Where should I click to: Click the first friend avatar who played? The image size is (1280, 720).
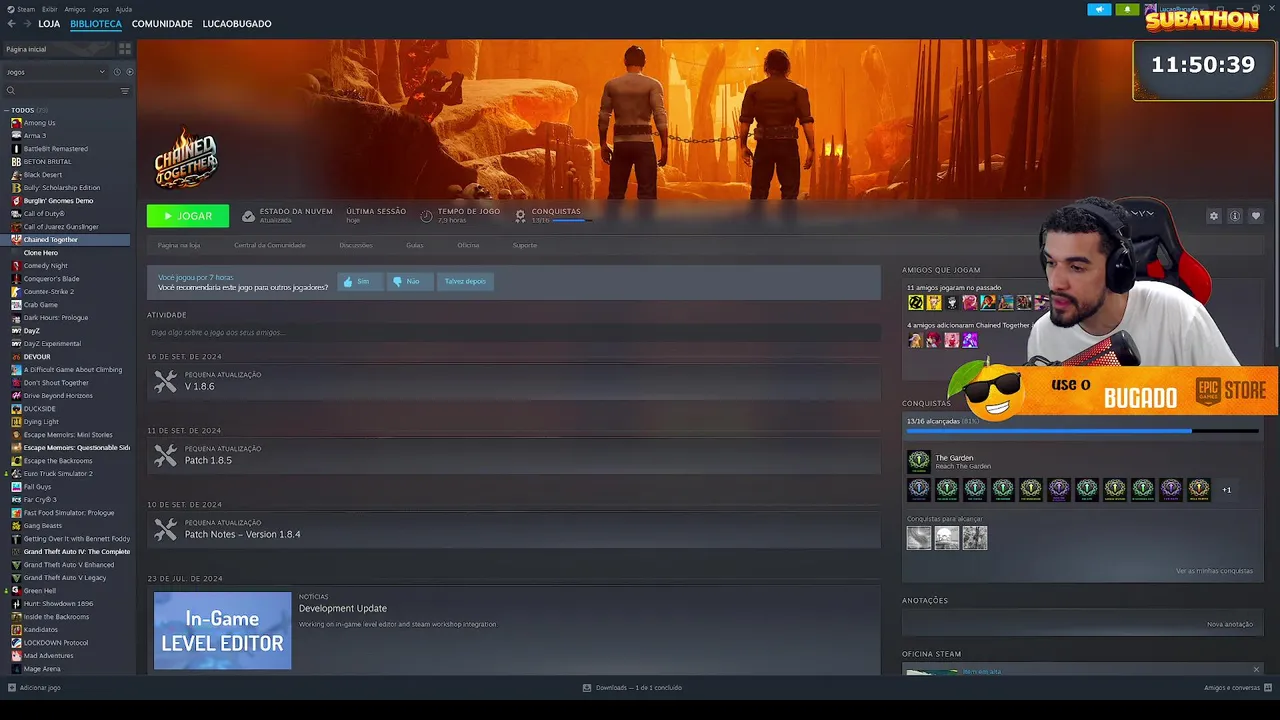[915, 302]
